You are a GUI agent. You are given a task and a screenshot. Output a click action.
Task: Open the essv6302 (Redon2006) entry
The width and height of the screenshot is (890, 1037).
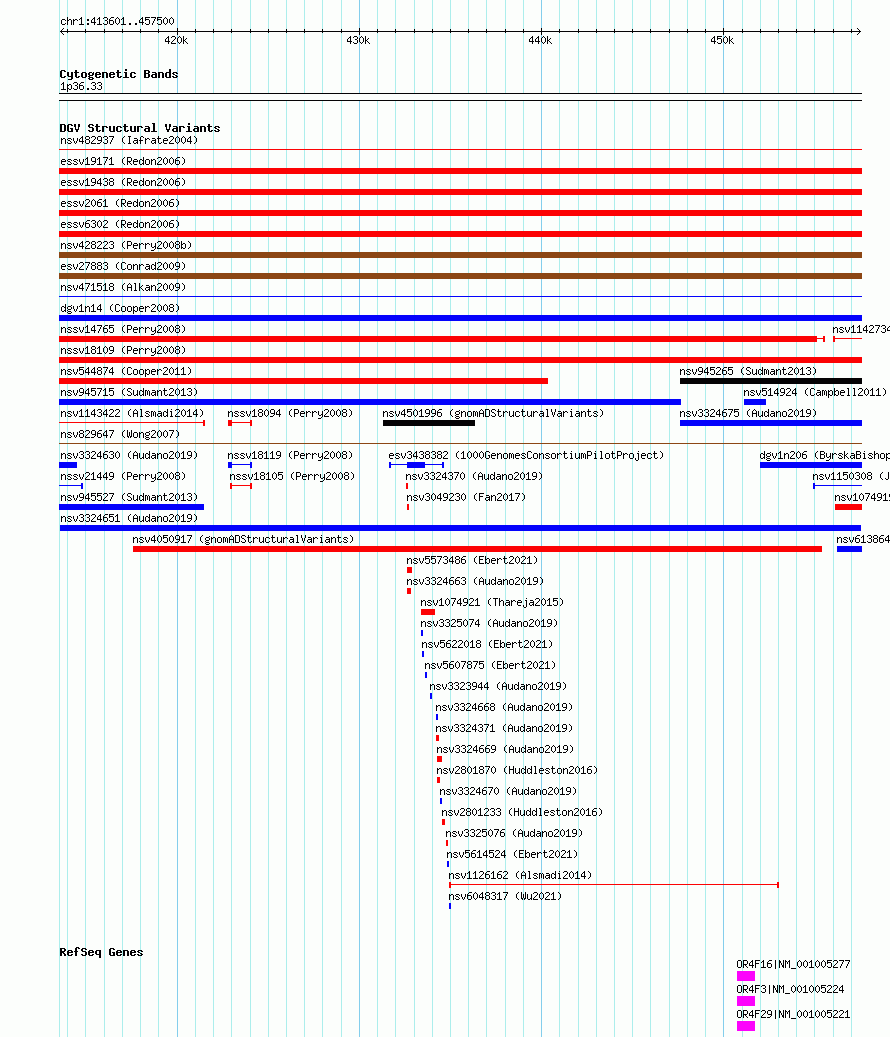coord(120,225)
